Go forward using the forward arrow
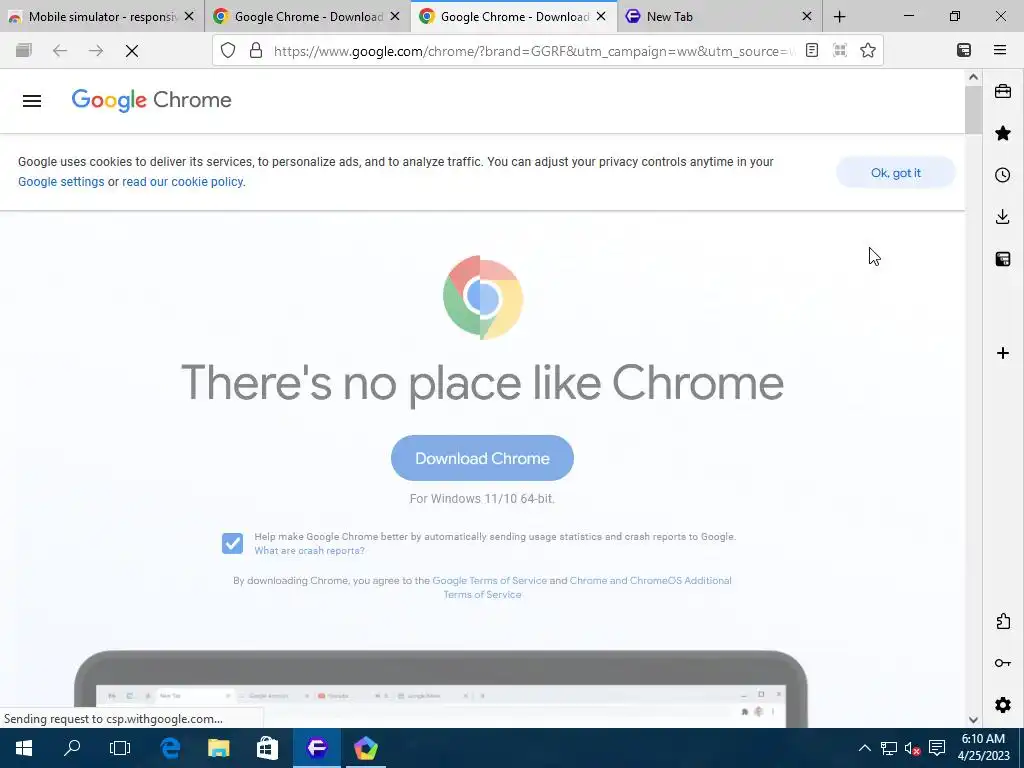This screenshot has width=1024, height=768. click(95, 50)
